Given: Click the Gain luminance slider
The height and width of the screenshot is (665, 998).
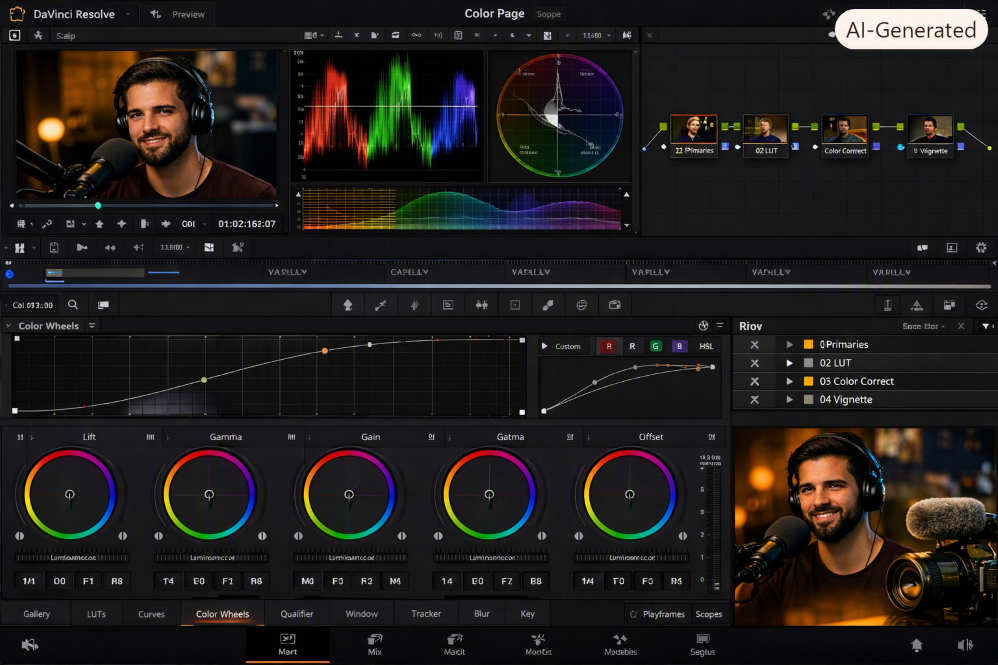Looking at the screenshot, I should click(350, 557).
